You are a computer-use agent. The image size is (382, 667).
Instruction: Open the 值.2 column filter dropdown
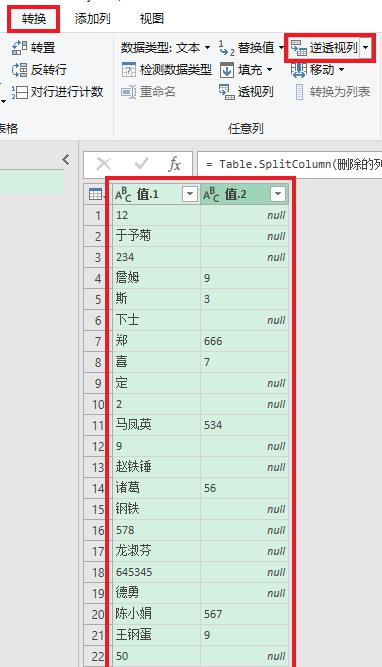(x=278, y=194)
